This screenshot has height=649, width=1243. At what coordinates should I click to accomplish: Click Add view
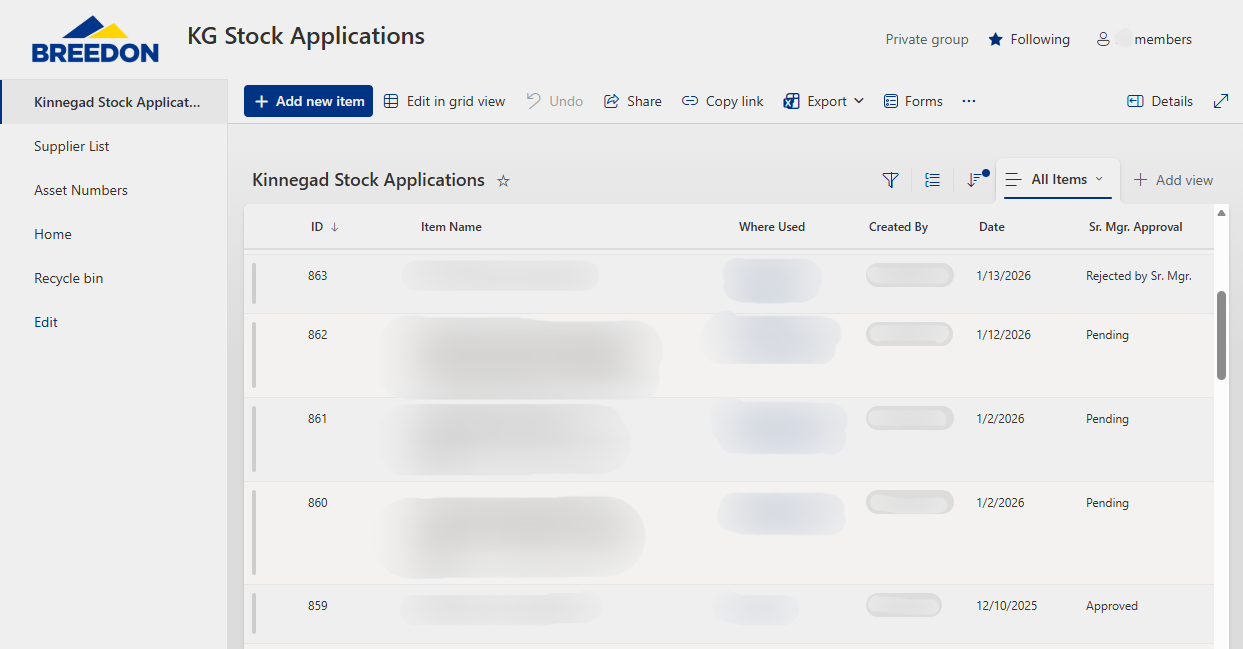coord(1173,180)
